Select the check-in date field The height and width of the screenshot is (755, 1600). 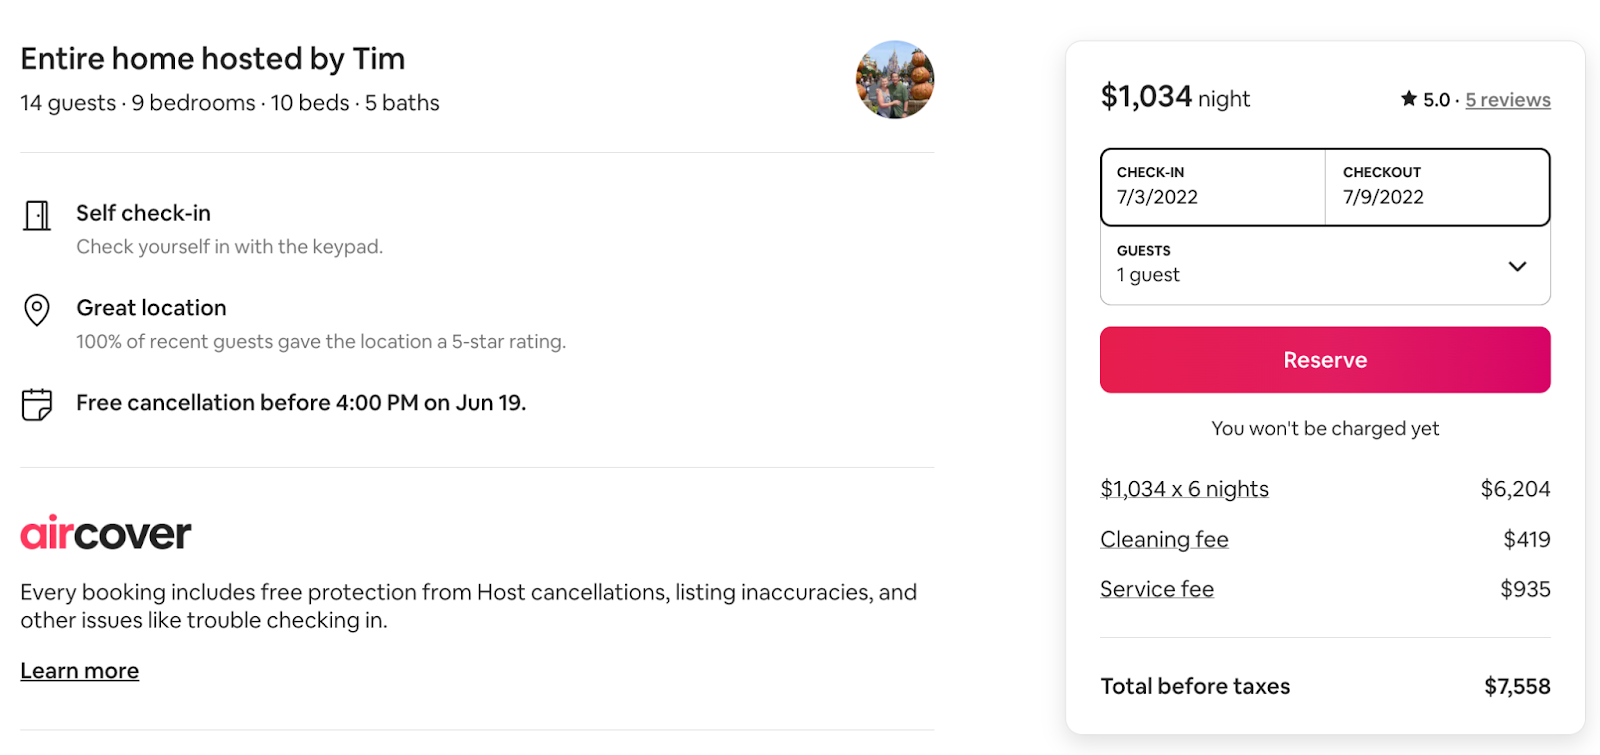click(1213, 187)
